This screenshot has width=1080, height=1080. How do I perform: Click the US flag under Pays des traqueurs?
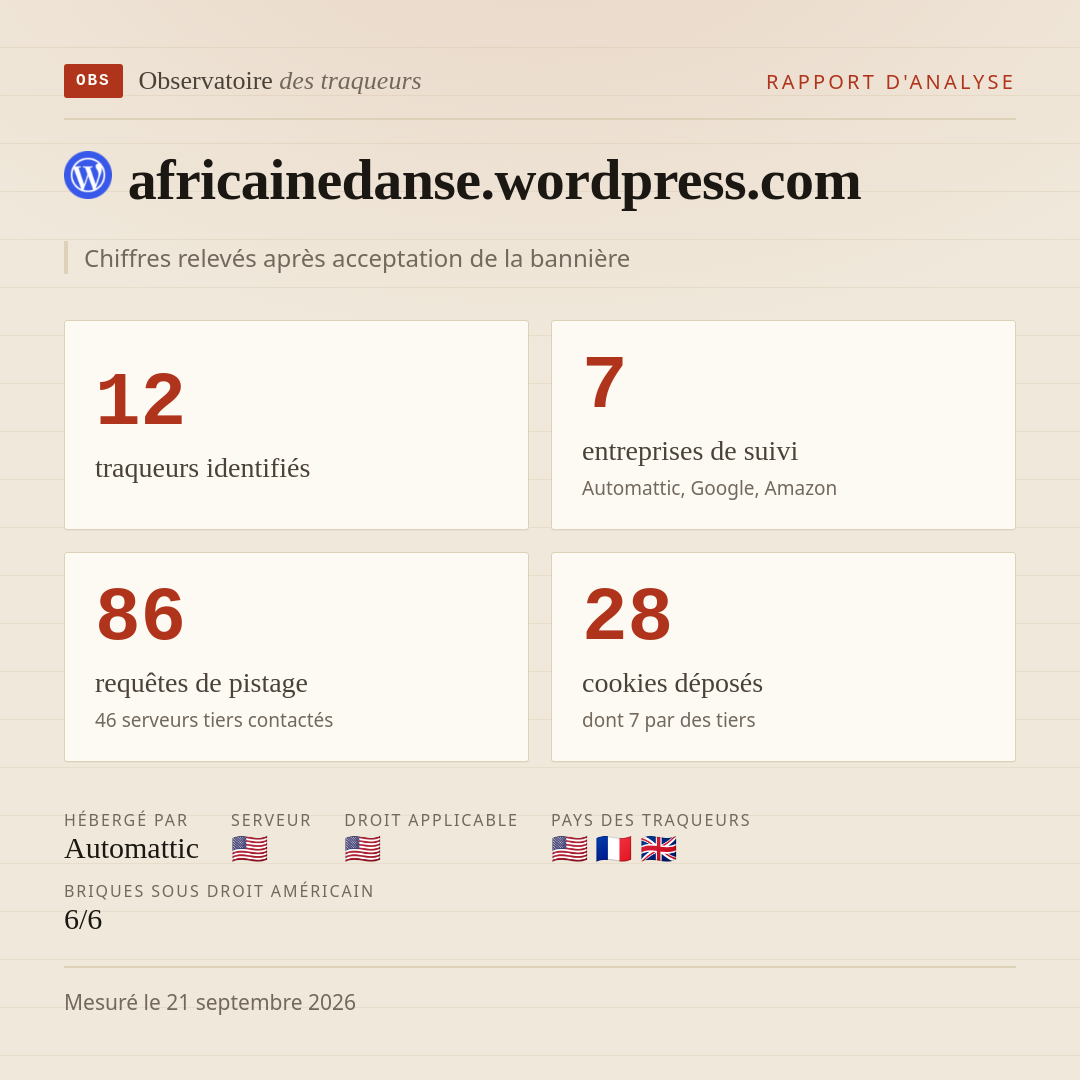[570, 849]
